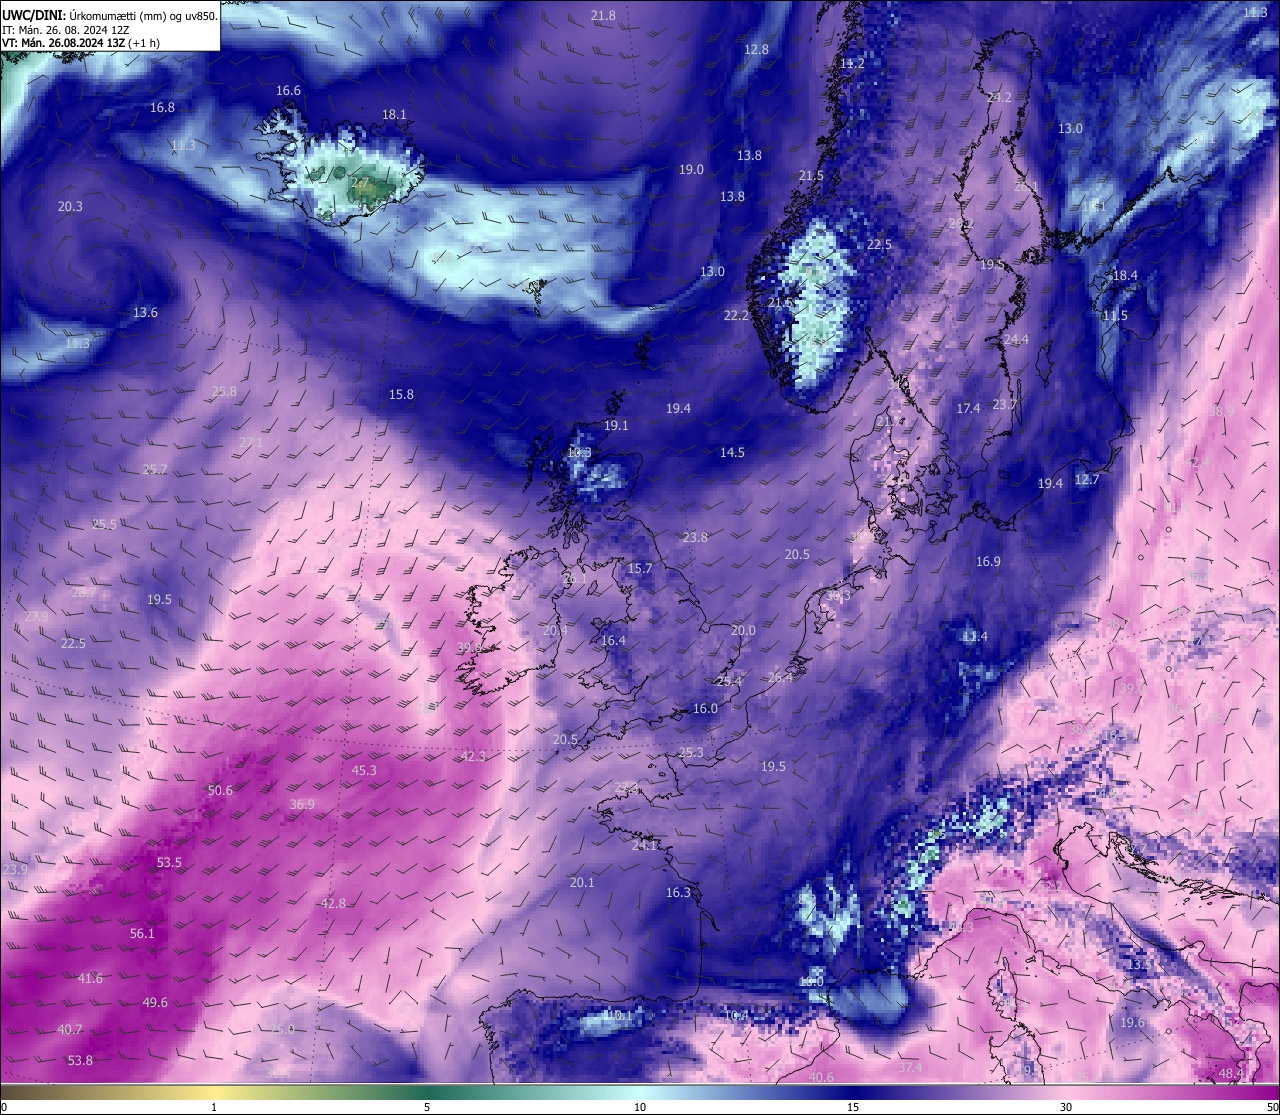Image resolution: width=1280 pixels, height=1115 pixels.
Task: Click the 14.5 value in the North Sea
Action: pyautogui.click(x=732, y=453)
